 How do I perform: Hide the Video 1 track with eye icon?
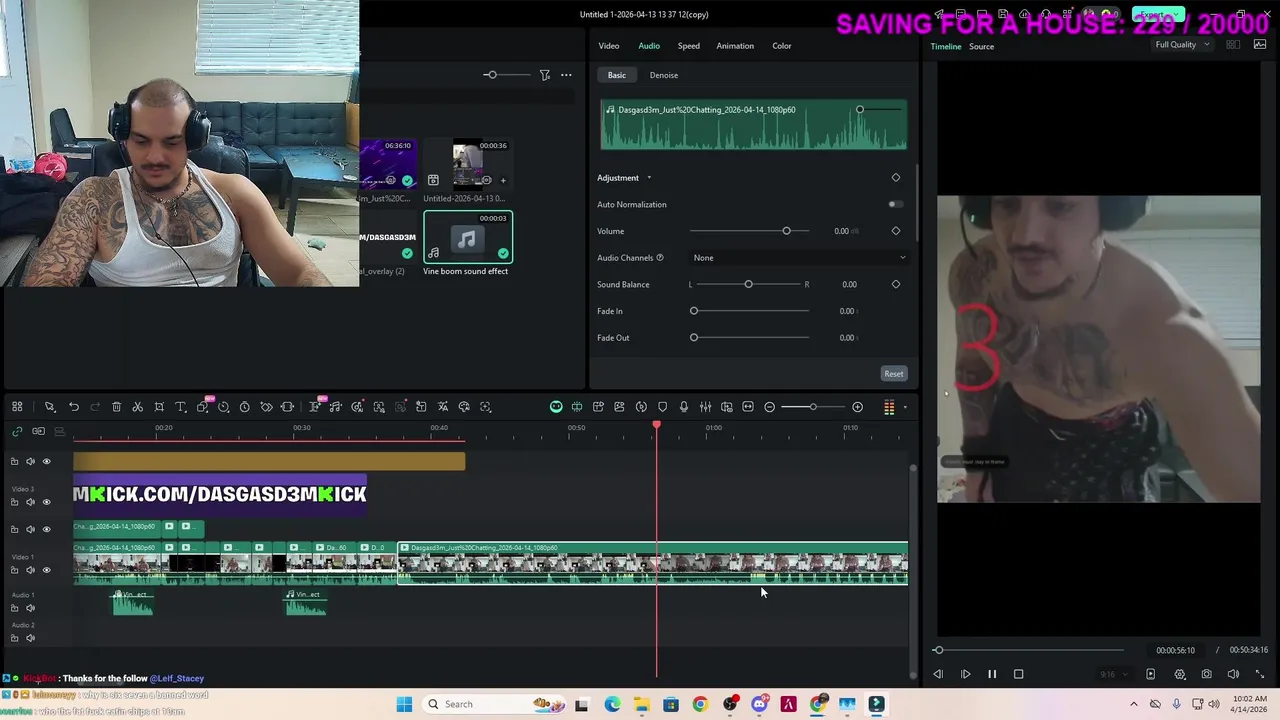click(x=46, y=570)
